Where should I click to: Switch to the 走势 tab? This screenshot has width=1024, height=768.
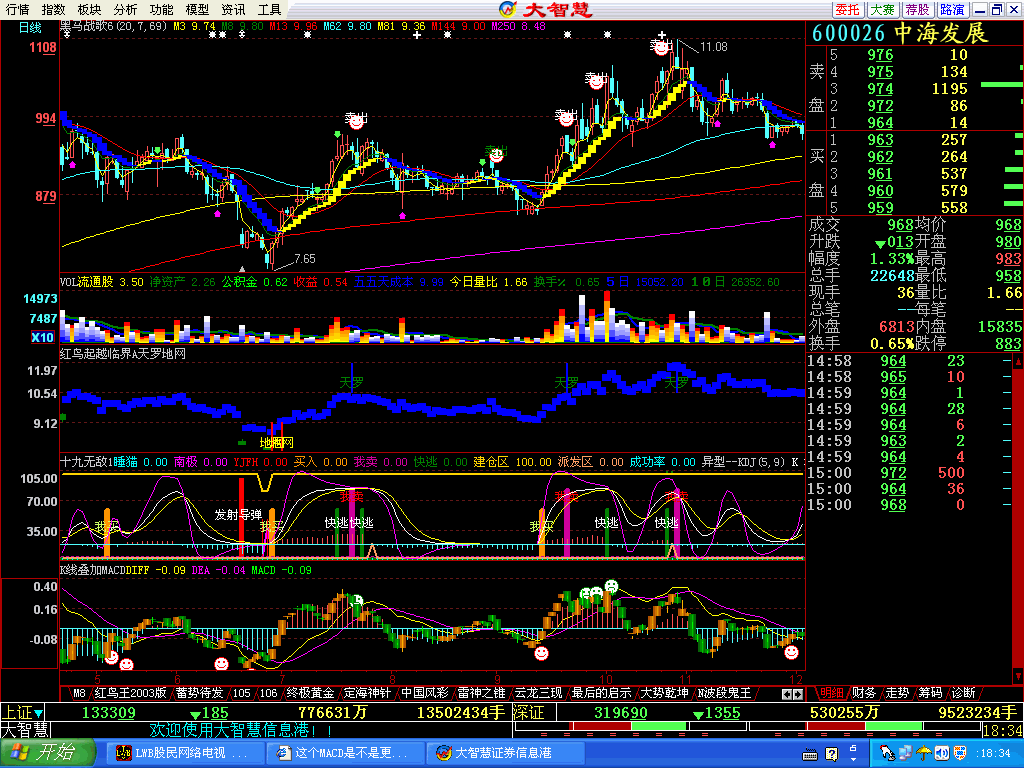(x=897, y=693)
